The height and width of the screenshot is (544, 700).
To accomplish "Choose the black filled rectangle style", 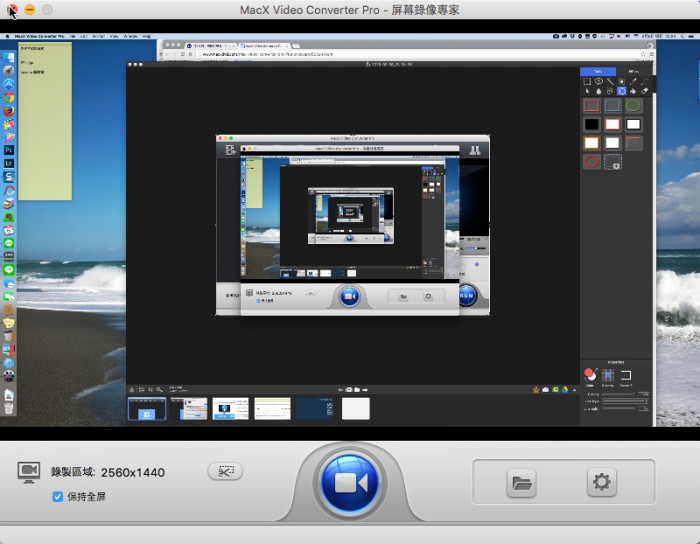I will pyautogui.click(x=591, y=125).
